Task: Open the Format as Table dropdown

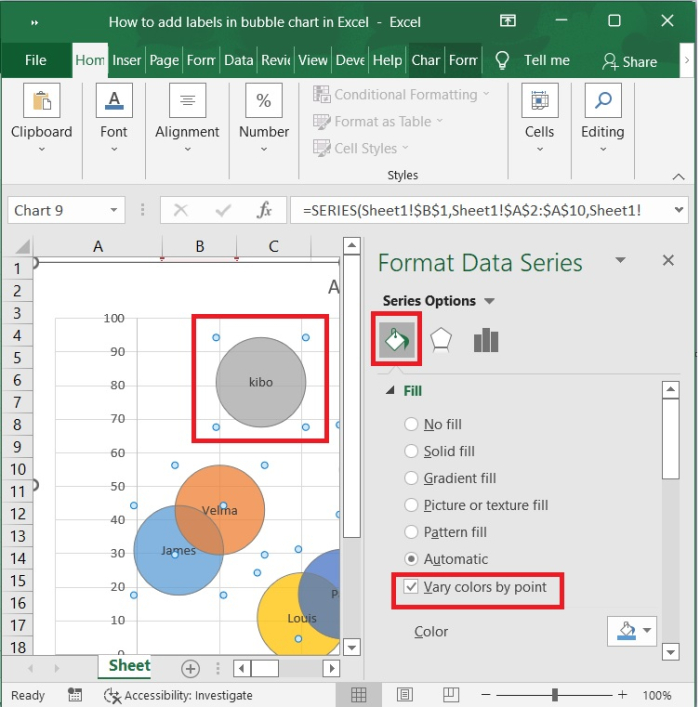Action: (378, 121)
